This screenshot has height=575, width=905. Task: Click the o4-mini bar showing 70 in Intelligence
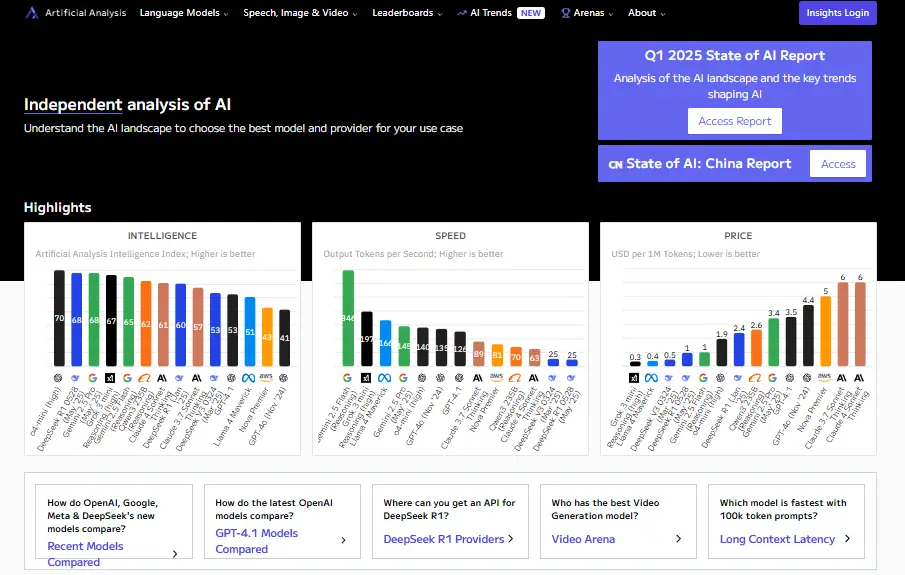point(59,318)
